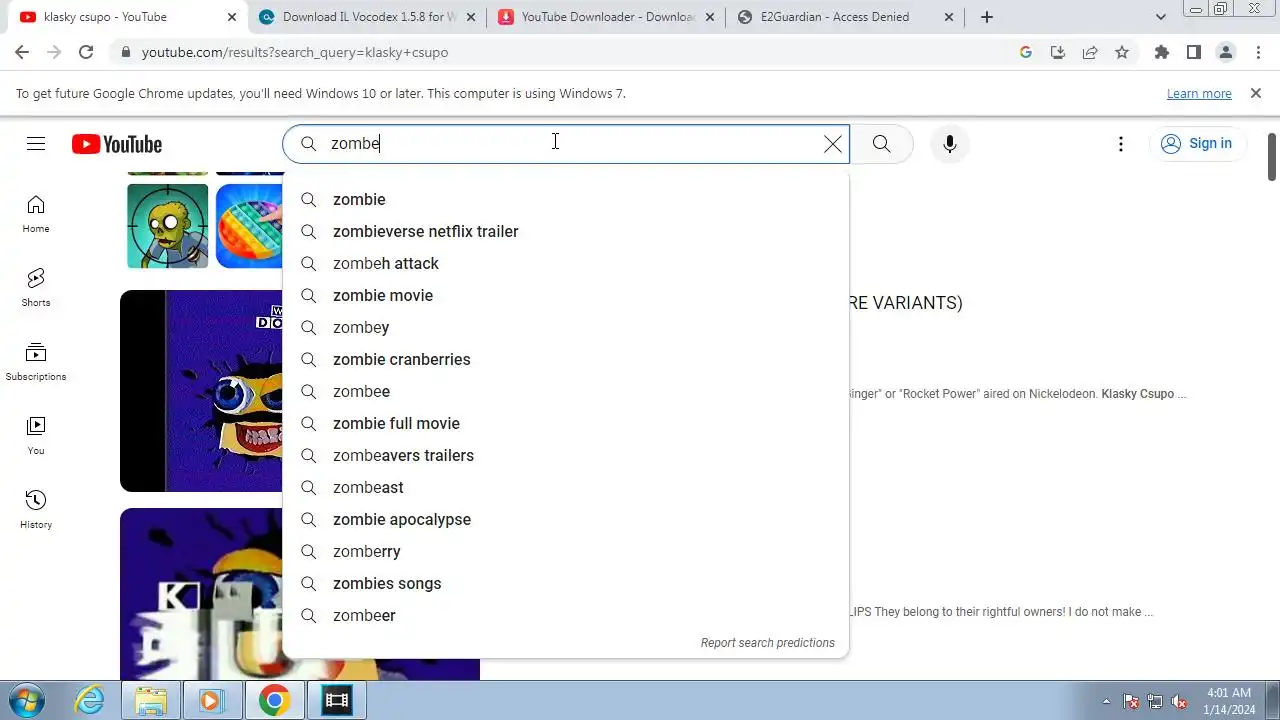Viewport: 1280px width, 720px height.
Task: Open Windows Explorer from taskbar
Action: [151, 701]
